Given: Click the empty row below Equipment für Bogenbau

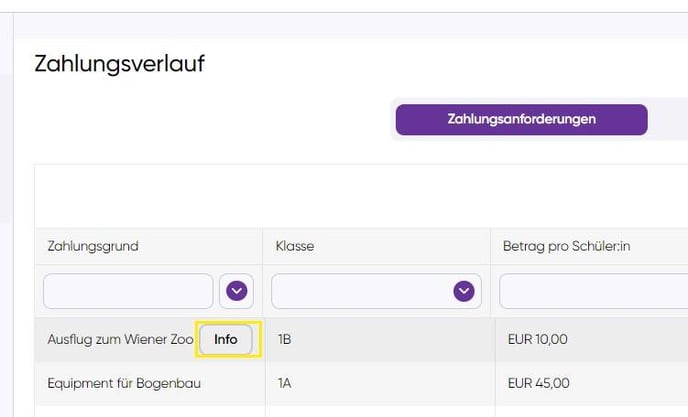Looking at the screenshot, I should click(x=361, y=411).
